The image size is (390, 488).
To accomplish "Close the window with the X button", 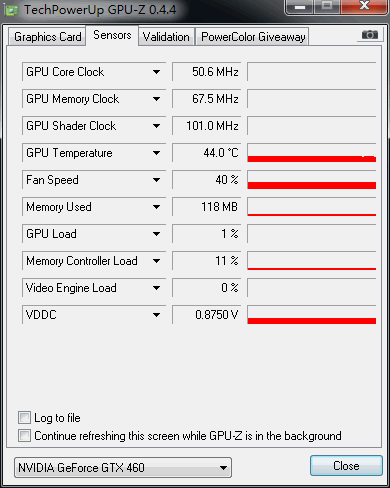I will coord(364,7).
